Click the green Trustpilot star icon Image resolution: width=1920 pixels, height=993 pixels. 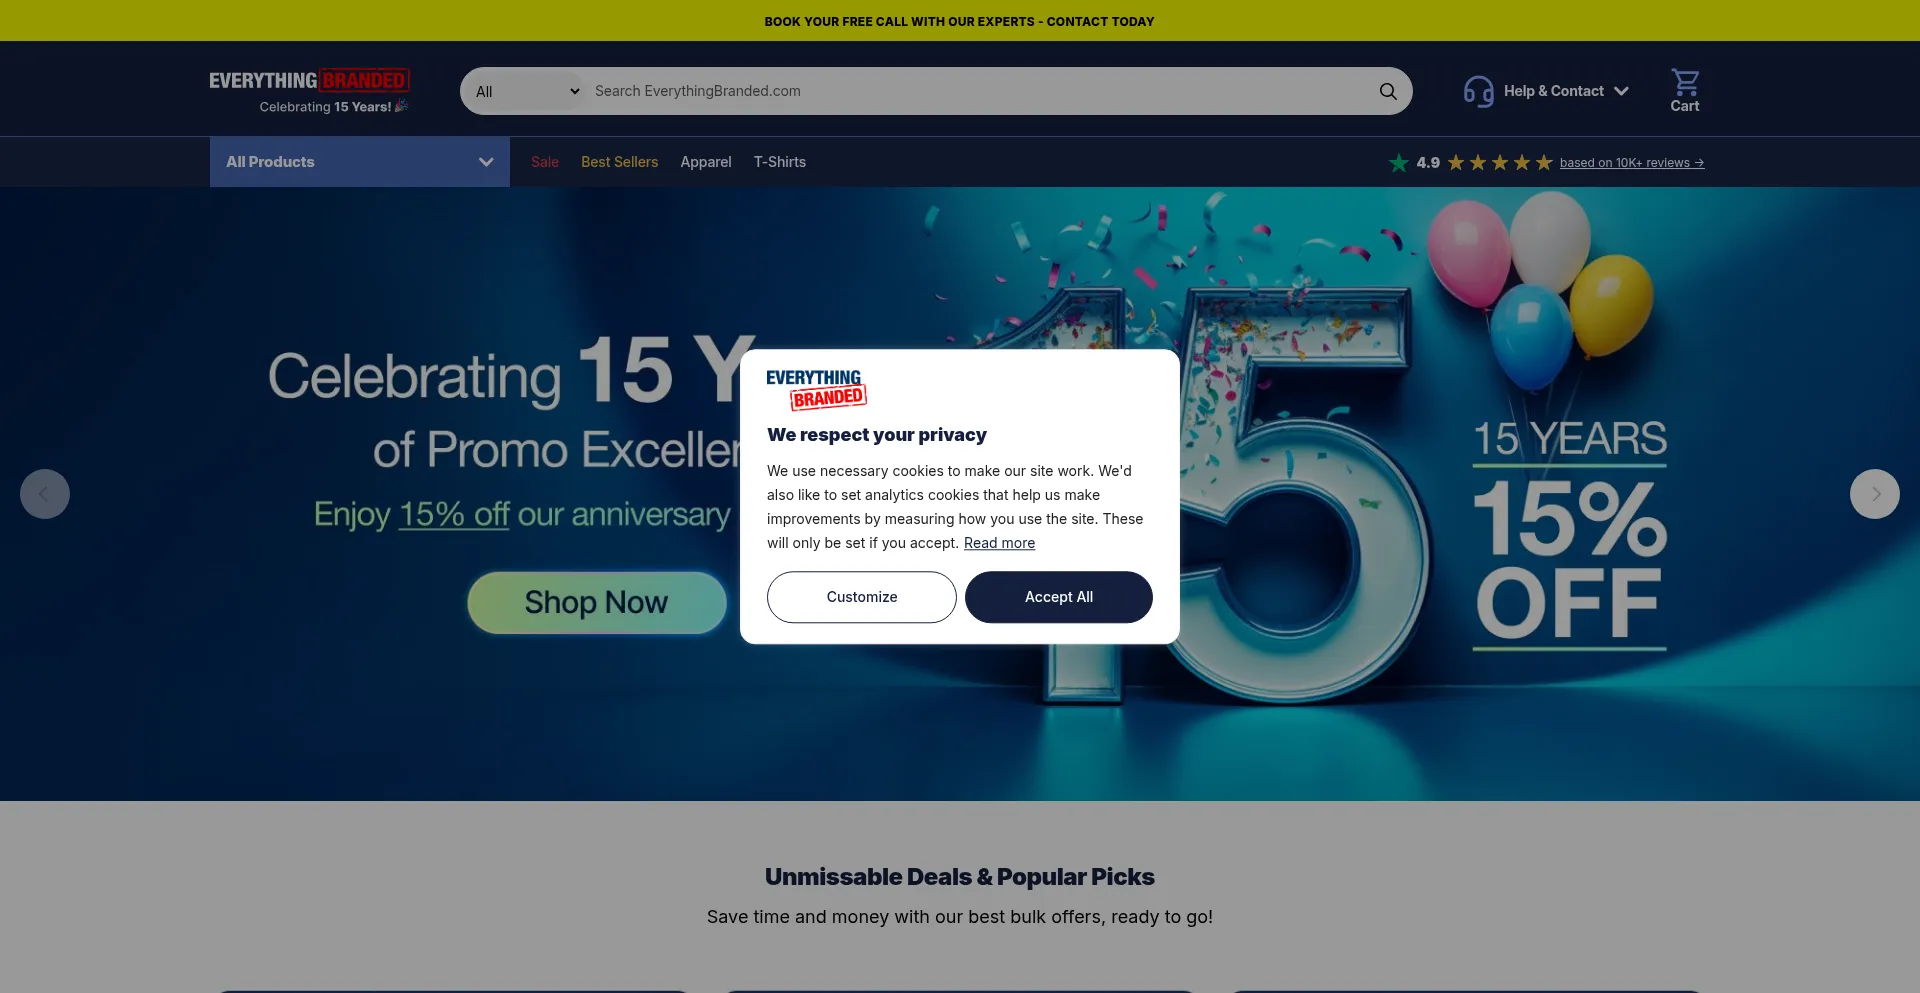(1399, 163)
